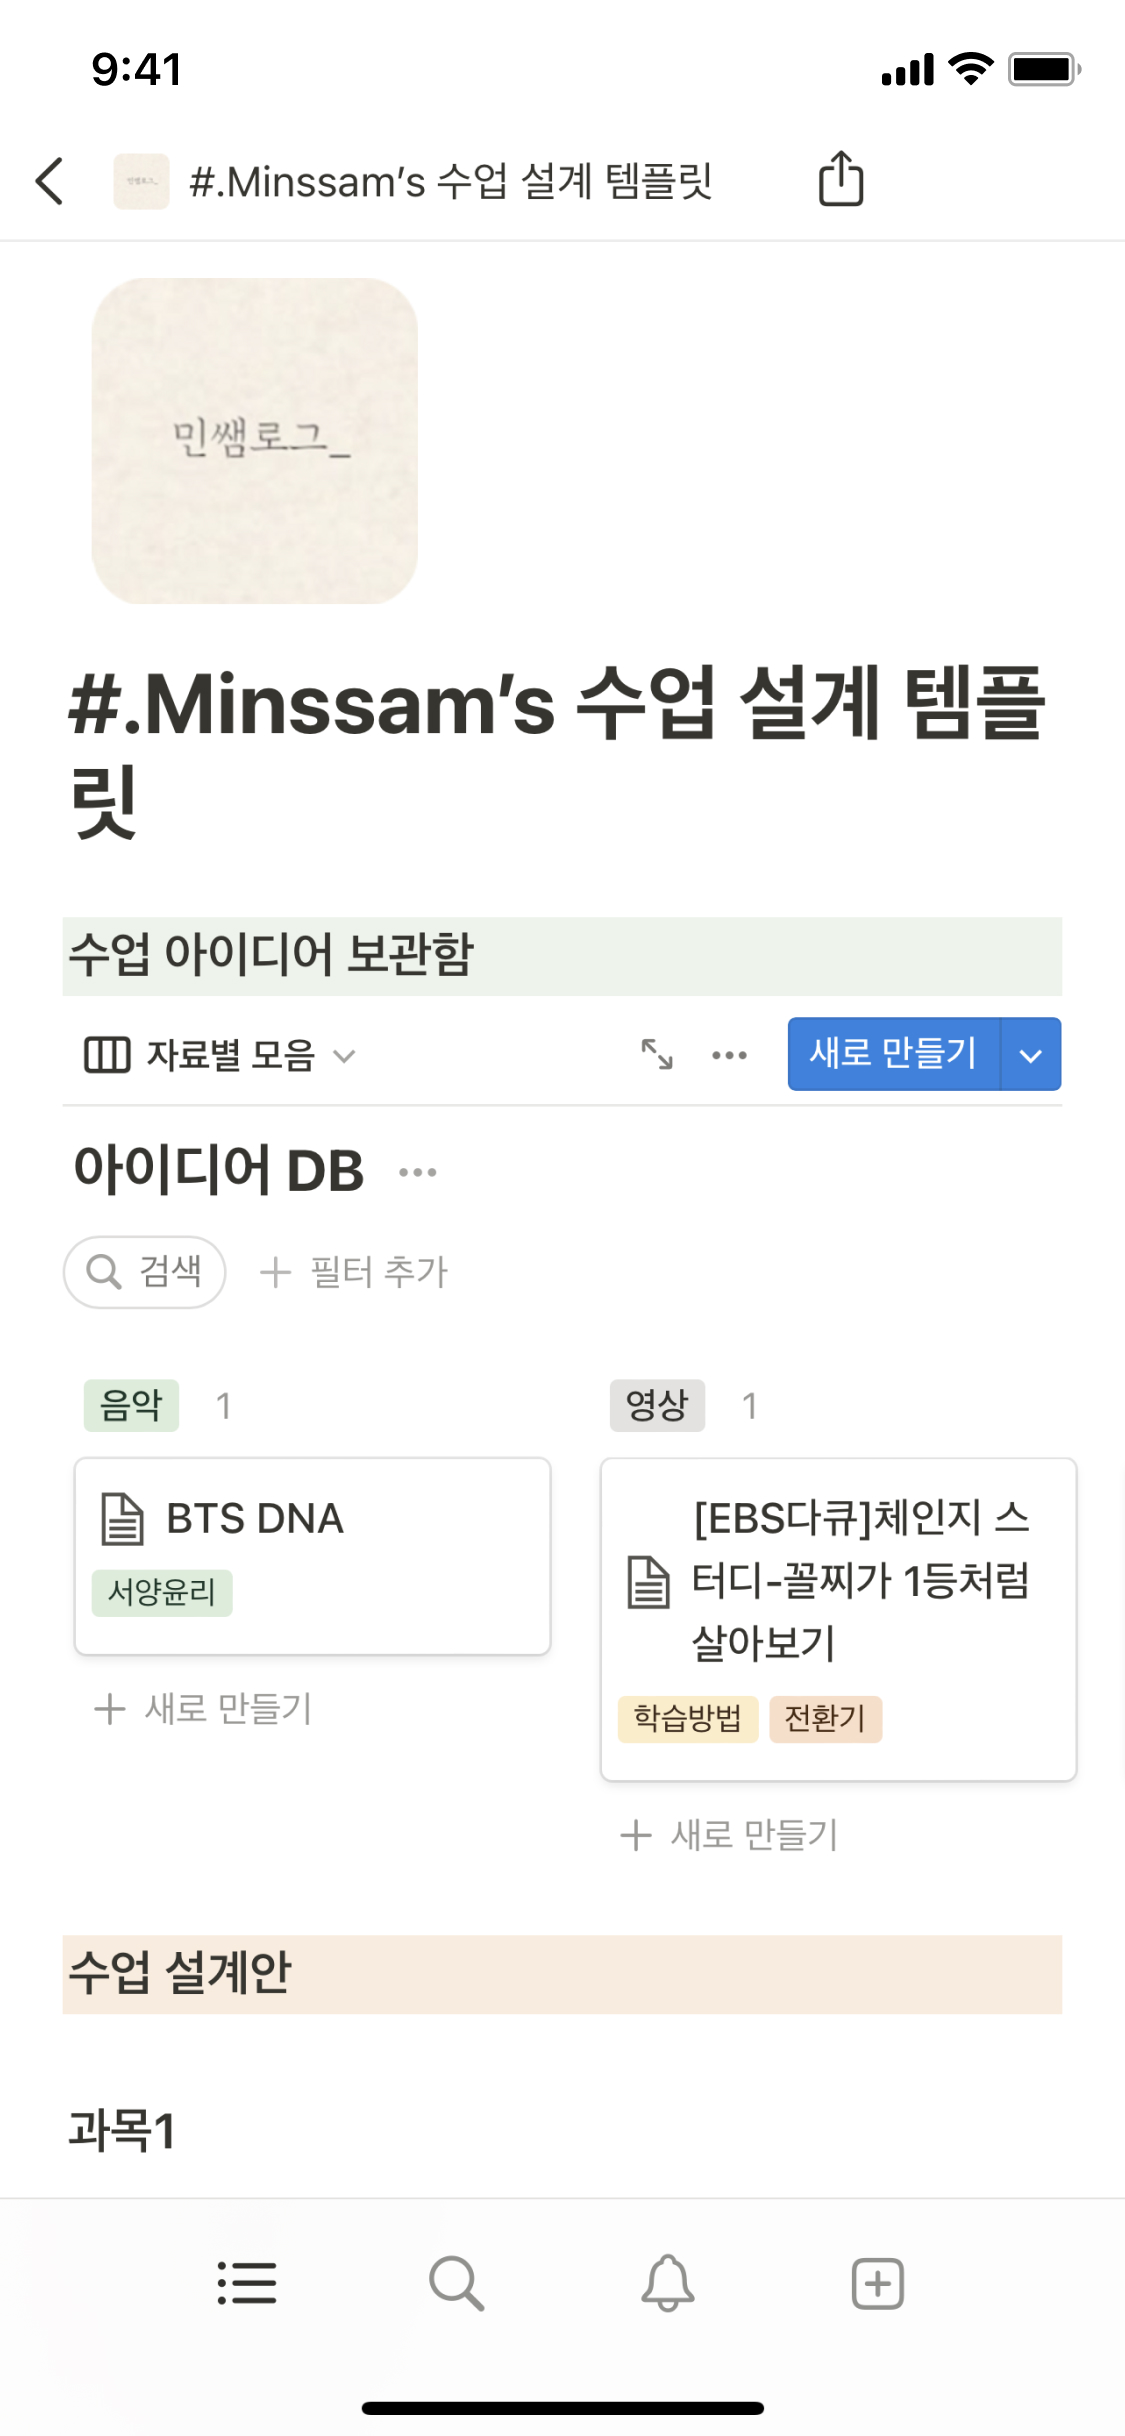Tap the new page plus icon

pos(878,2283)
